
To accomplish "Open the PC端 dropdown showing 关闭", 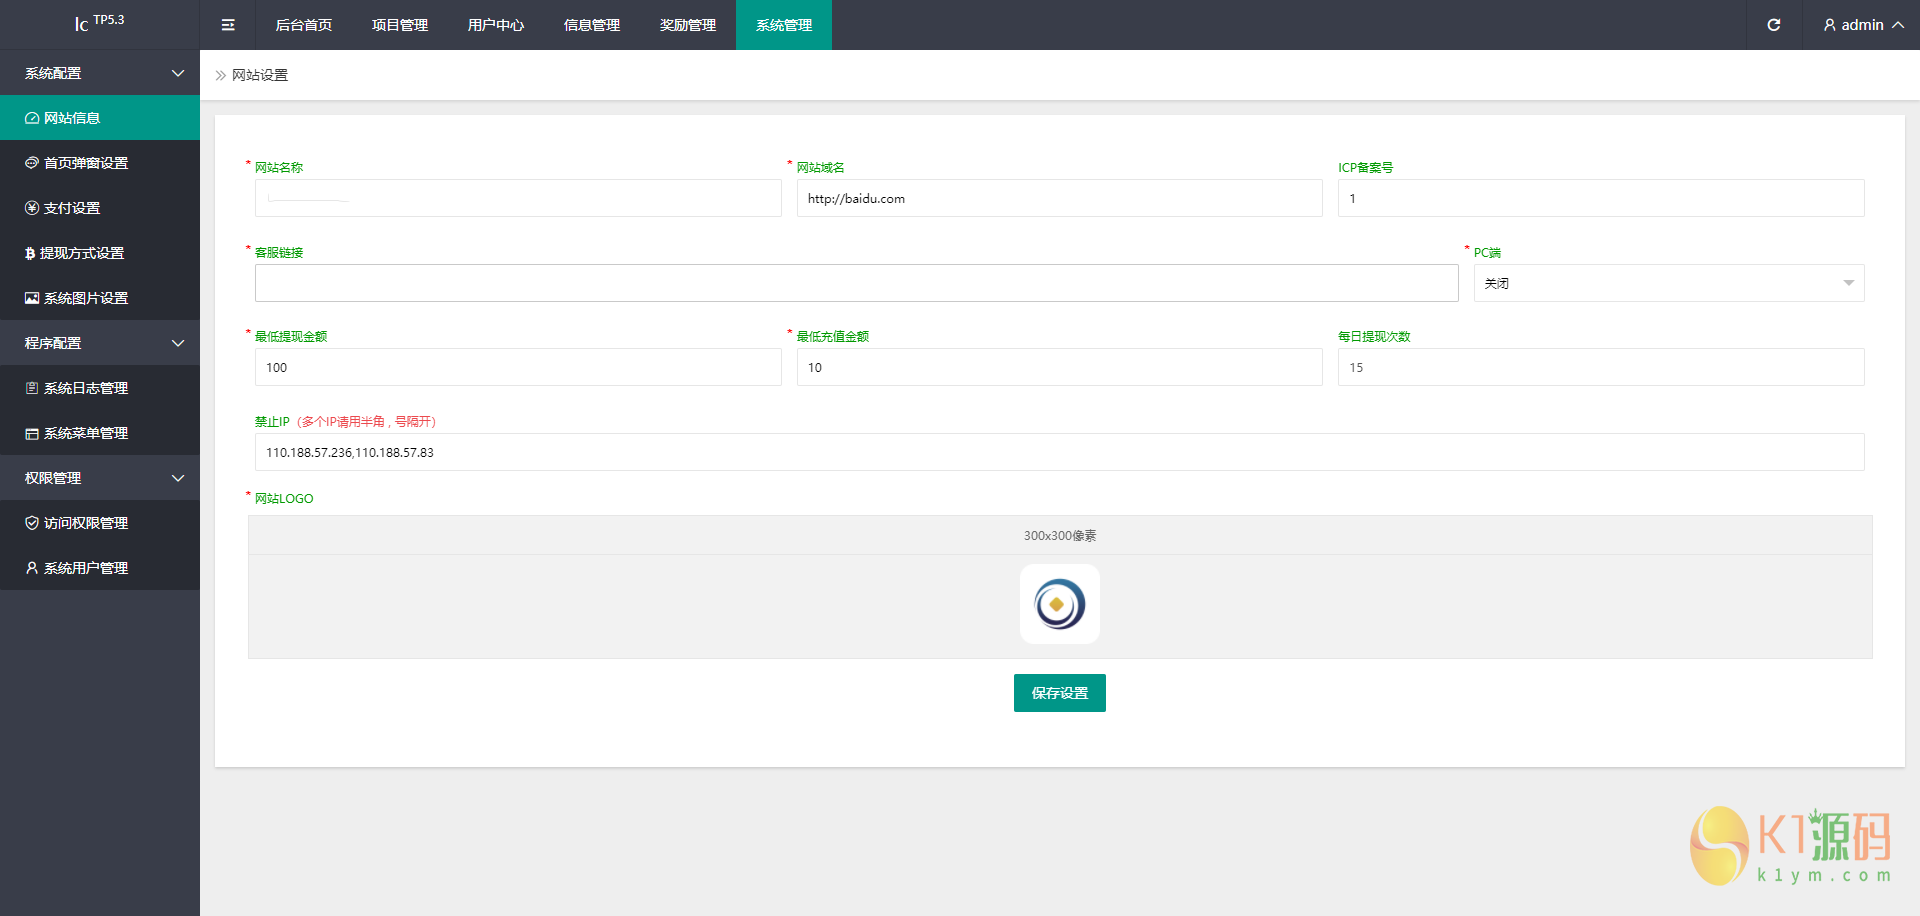I will pos(1669,283).
